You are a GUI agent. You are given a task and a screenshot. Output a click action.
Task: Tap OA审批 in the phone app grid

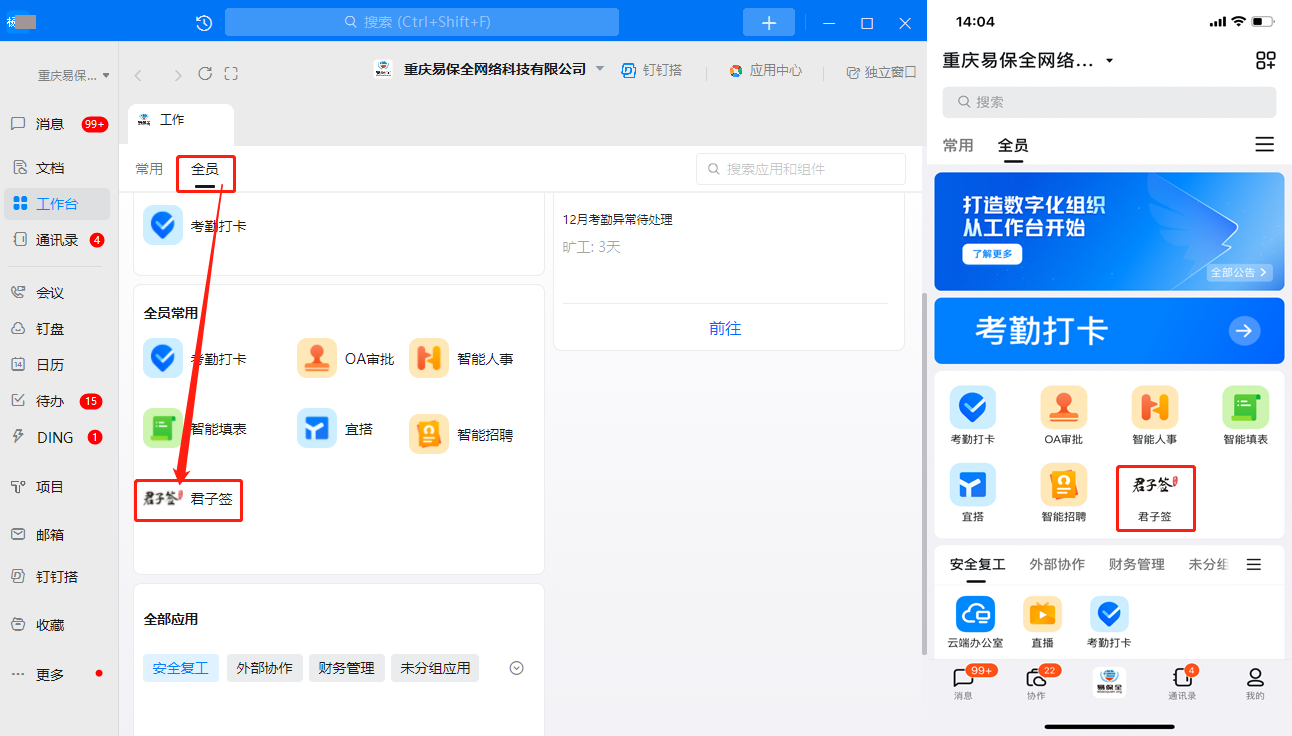click(1063, 416)
